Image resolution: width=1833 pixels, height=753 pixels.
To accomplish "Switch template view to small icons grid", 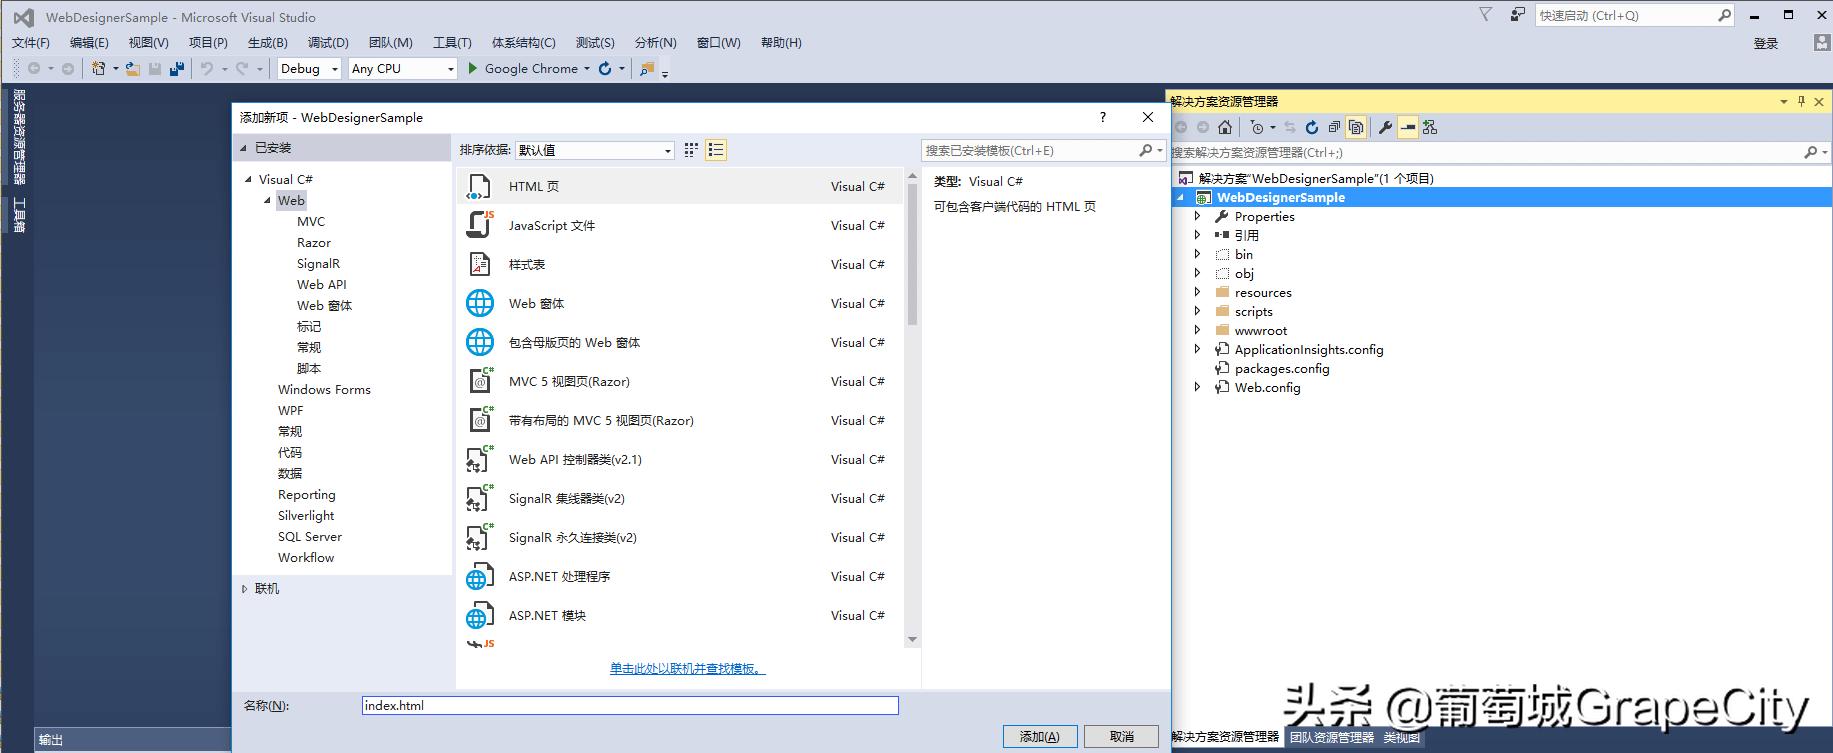I will tap(691, 150).
